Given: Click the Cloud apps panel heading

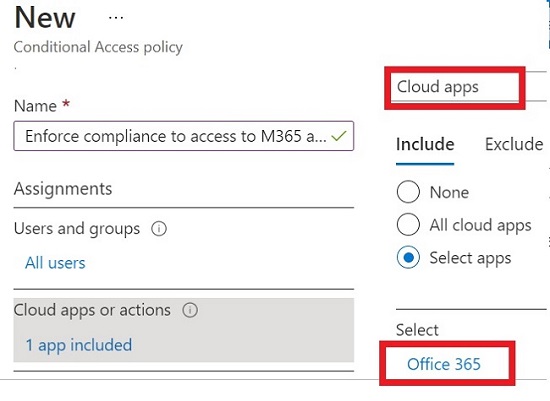Looking at the screenshot, I should [x=437, y=87].
